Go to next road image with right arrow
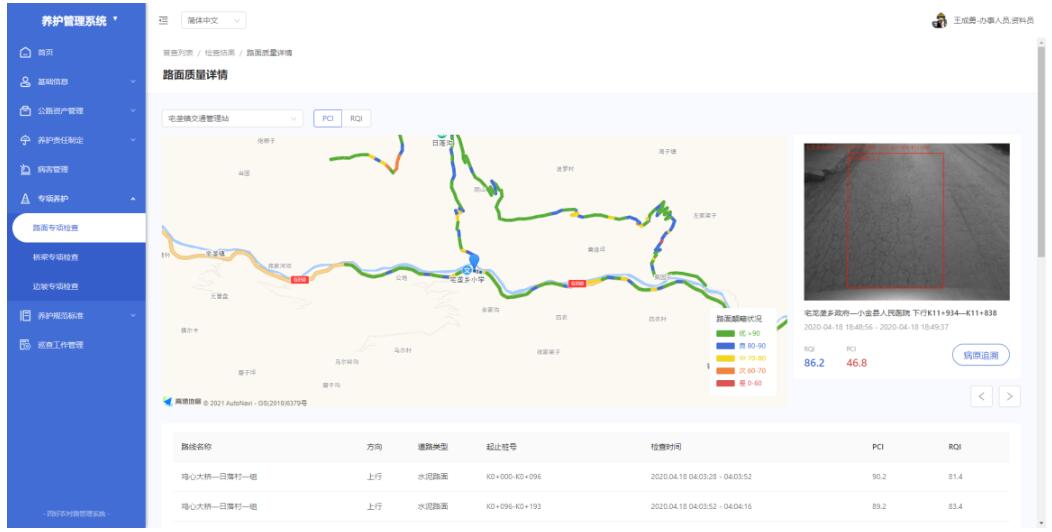 coord(1009,397)
